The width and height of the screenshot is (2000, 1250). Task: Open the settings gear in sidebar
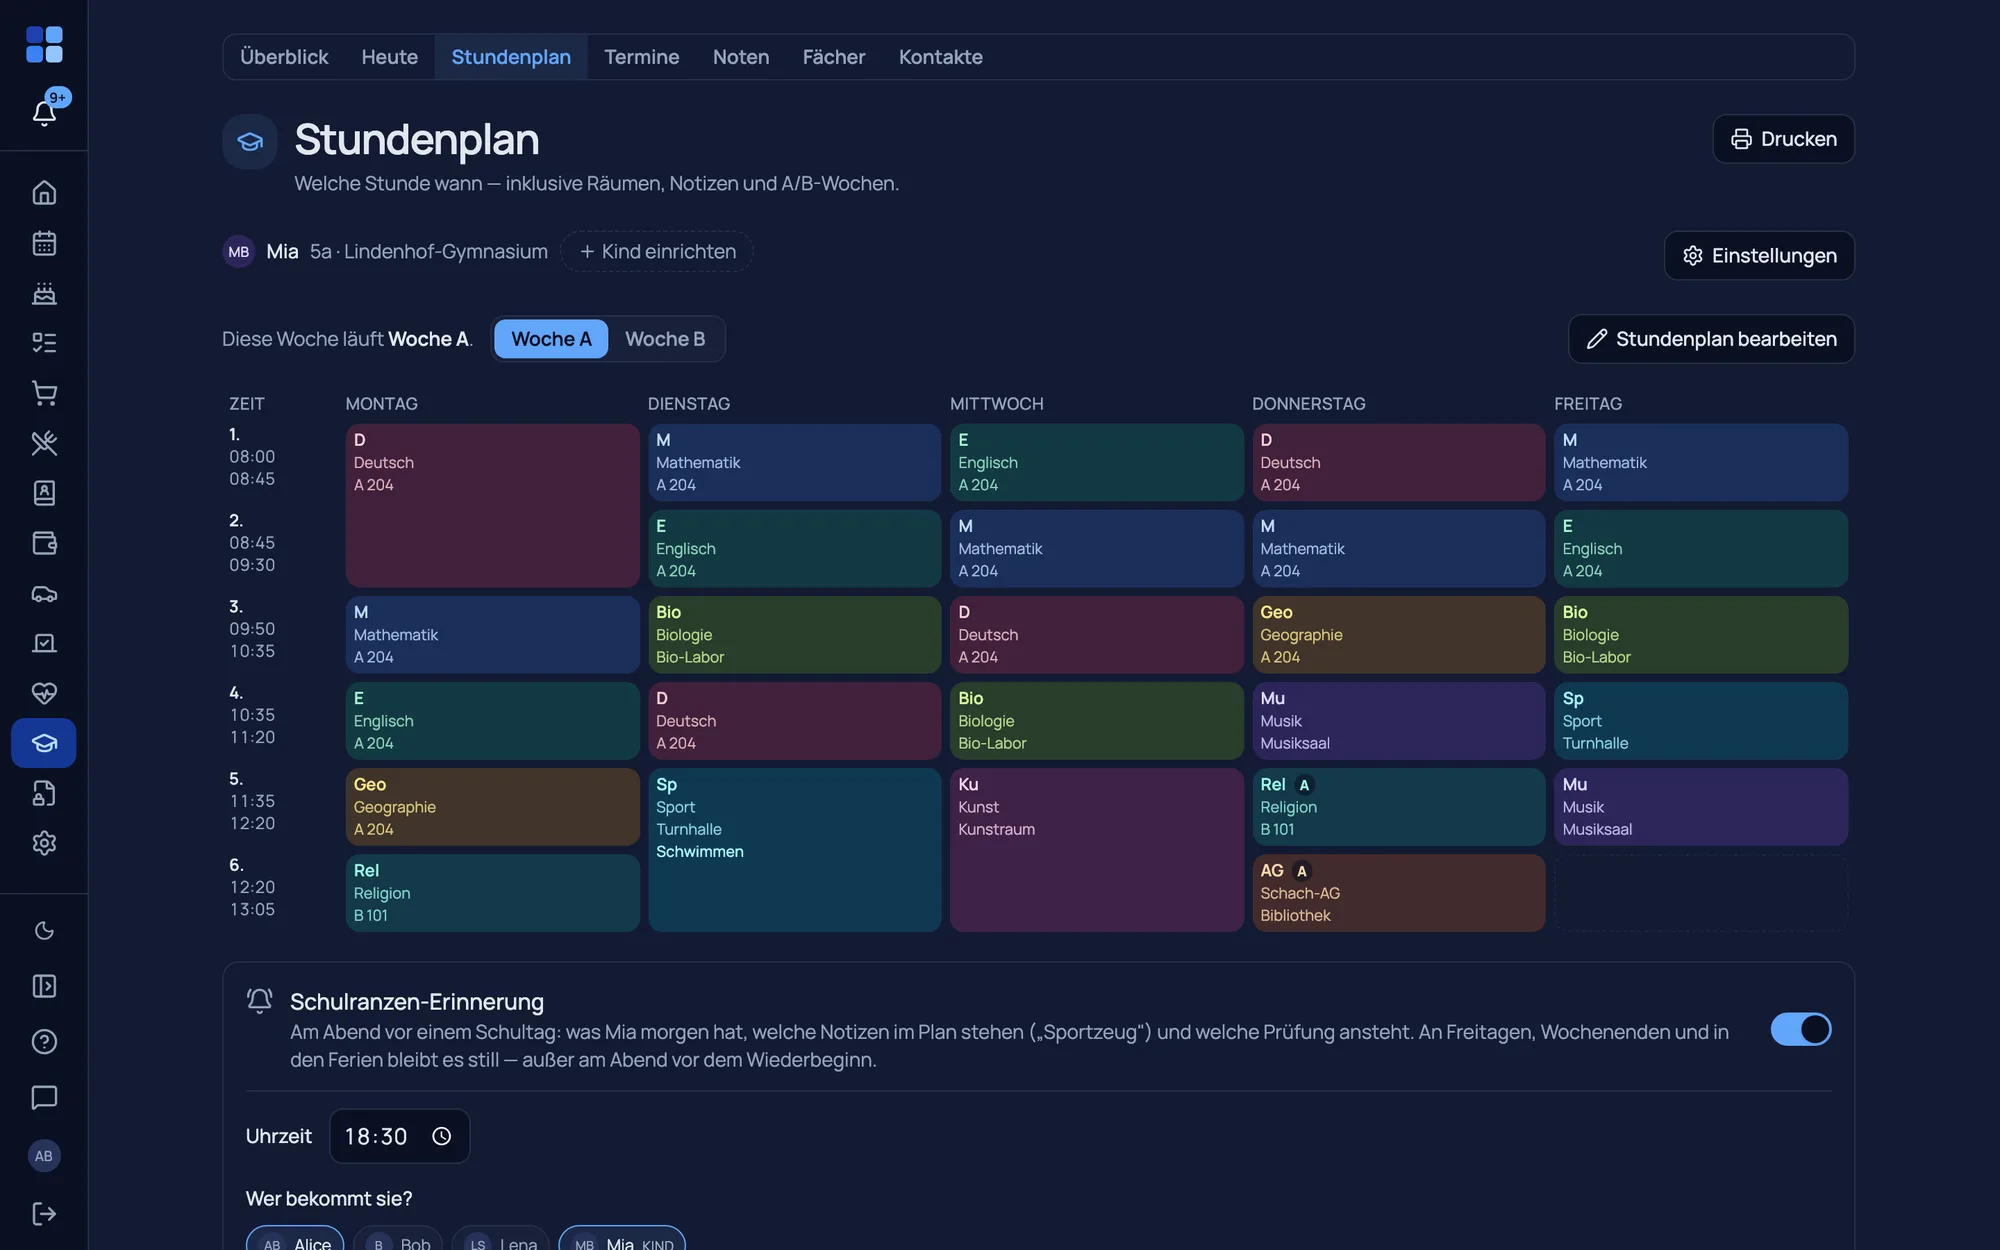click(x=44, y=843)
